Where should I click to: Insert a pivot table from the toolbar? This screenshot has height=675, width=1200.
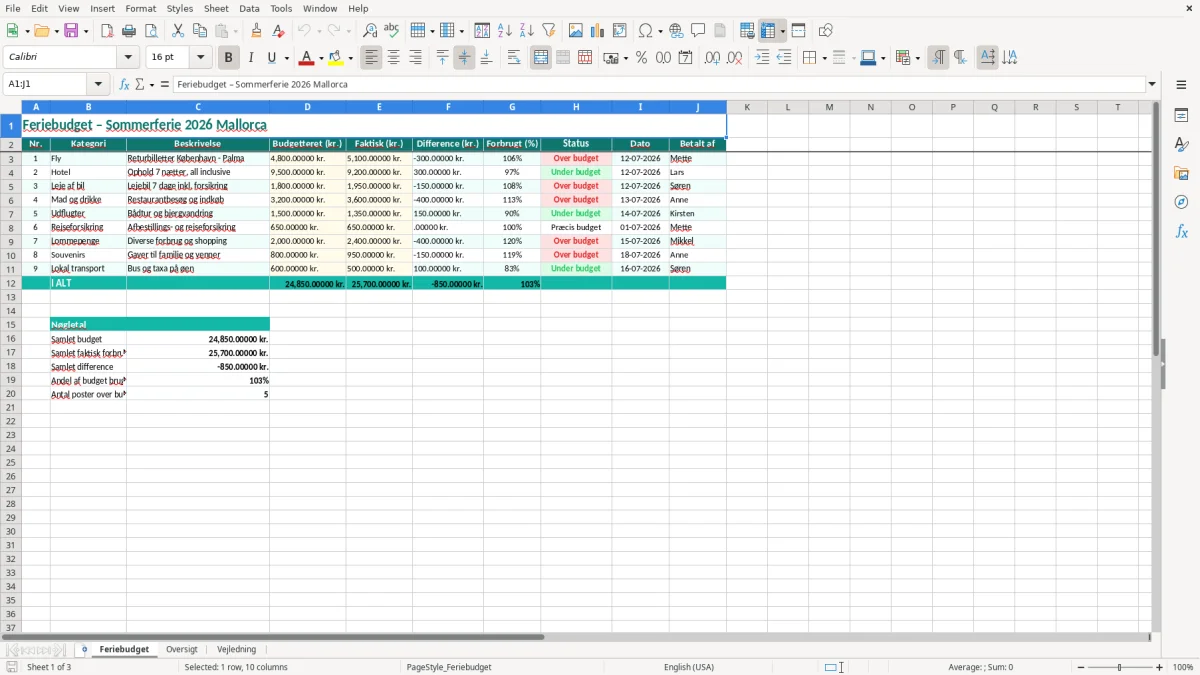(620, 31)
